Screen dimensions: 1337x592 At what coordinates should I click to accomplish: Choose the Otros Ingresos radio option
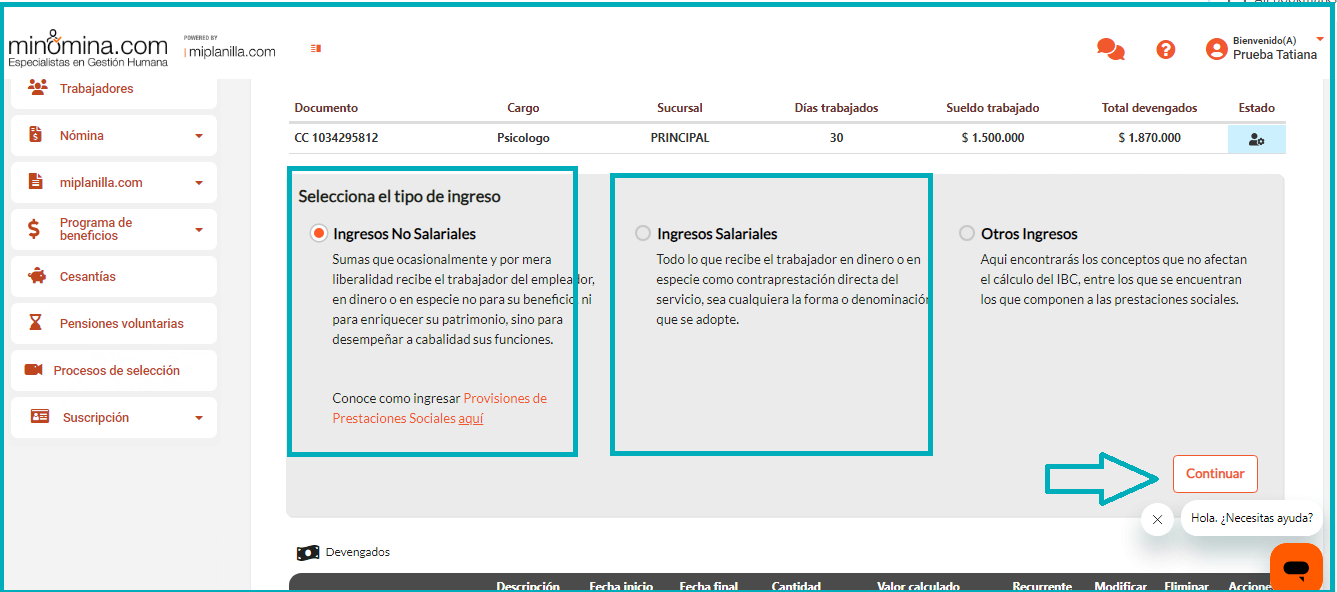[x=966, y=234]
